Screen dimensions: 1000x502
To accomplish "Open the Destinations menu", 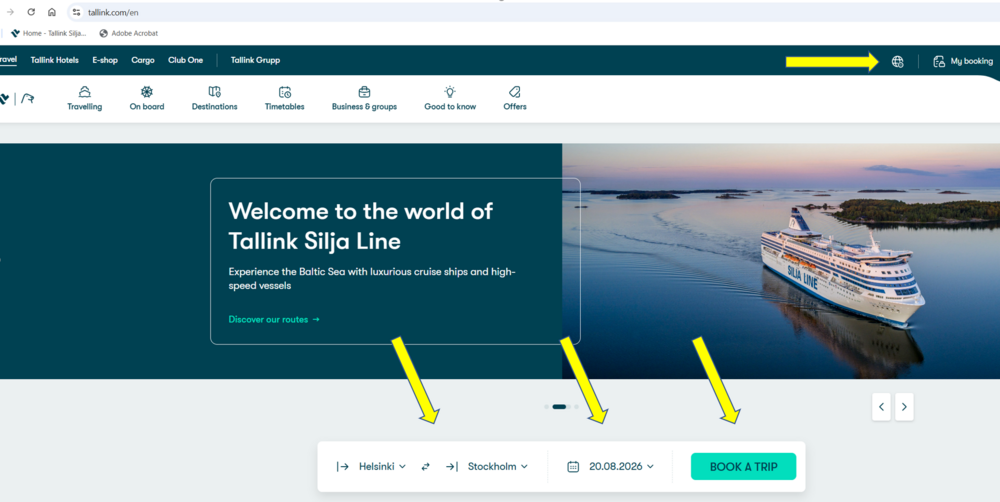I will 214,99.
